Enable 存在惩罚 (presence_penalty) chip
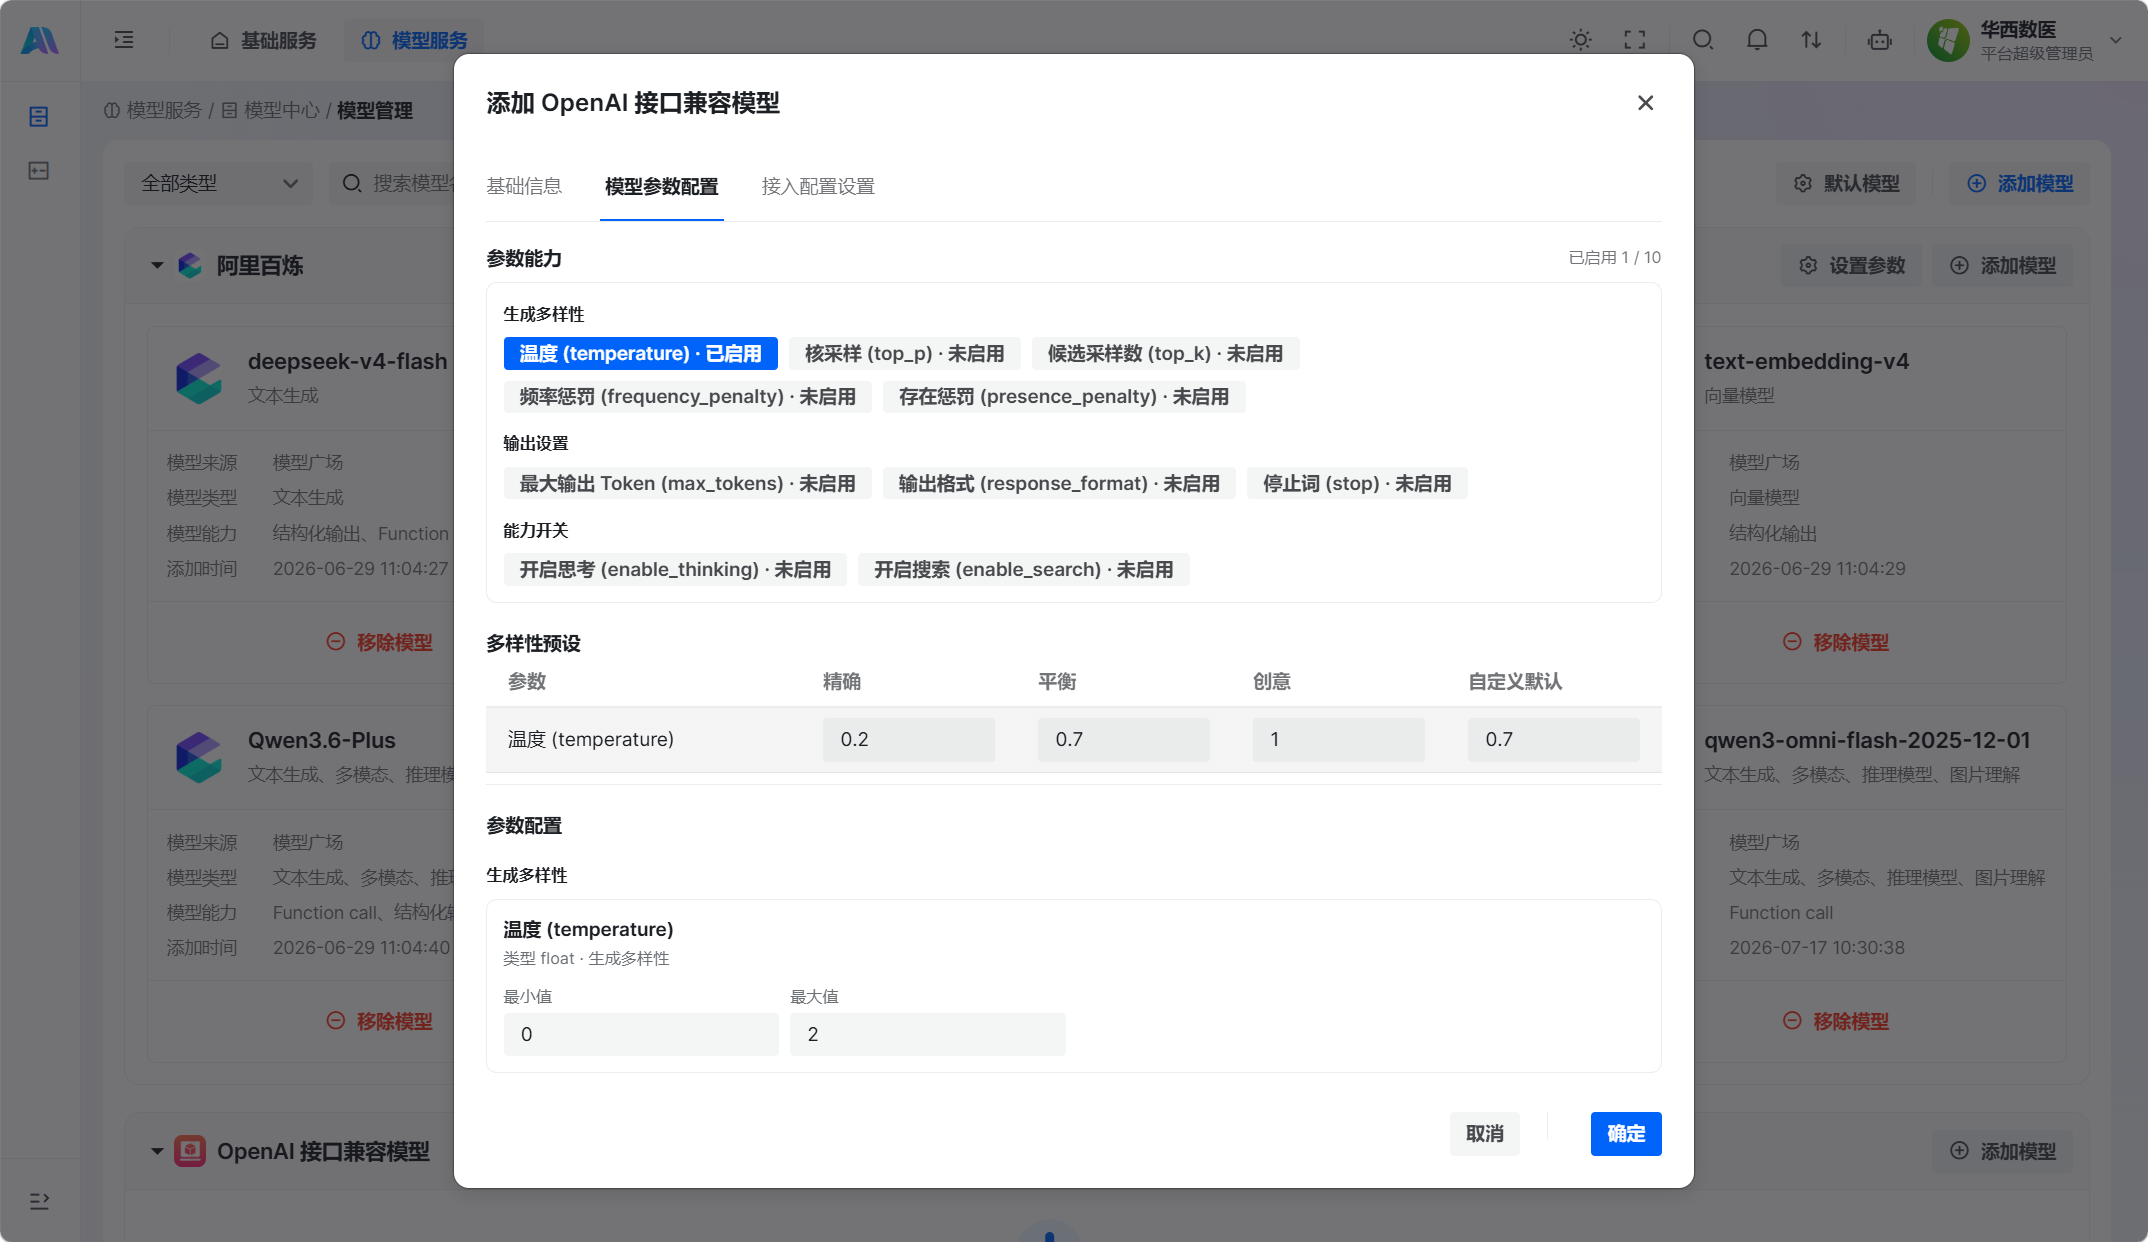 click(1063, 397)
